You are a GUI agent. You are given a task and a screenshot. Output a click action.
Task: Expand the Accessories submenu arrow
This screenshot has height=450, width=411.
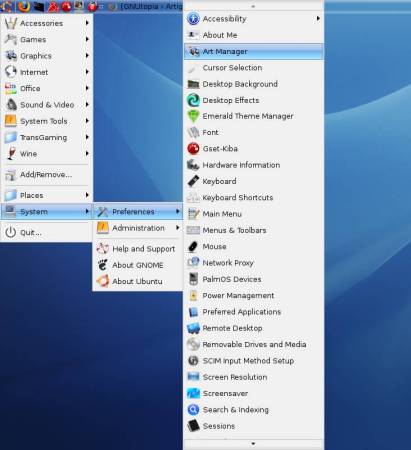(87, 23)
